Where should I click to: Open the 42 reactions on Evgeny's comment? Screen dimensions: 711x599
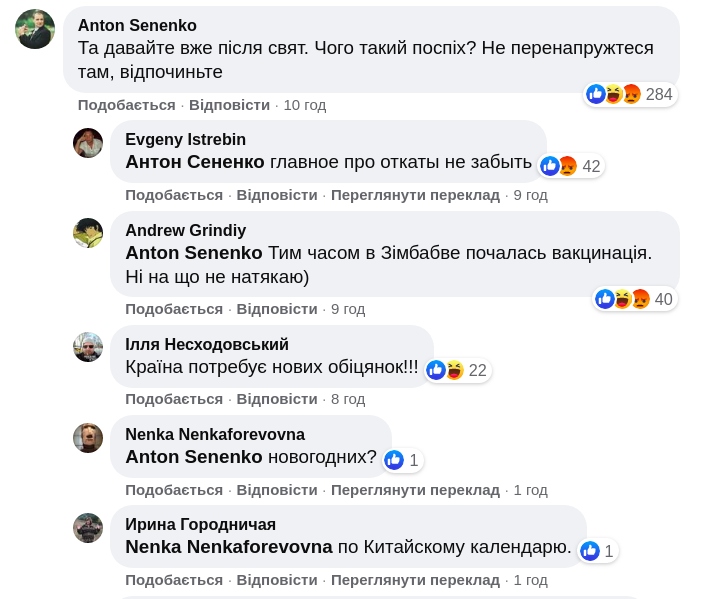tap(572, 166)
